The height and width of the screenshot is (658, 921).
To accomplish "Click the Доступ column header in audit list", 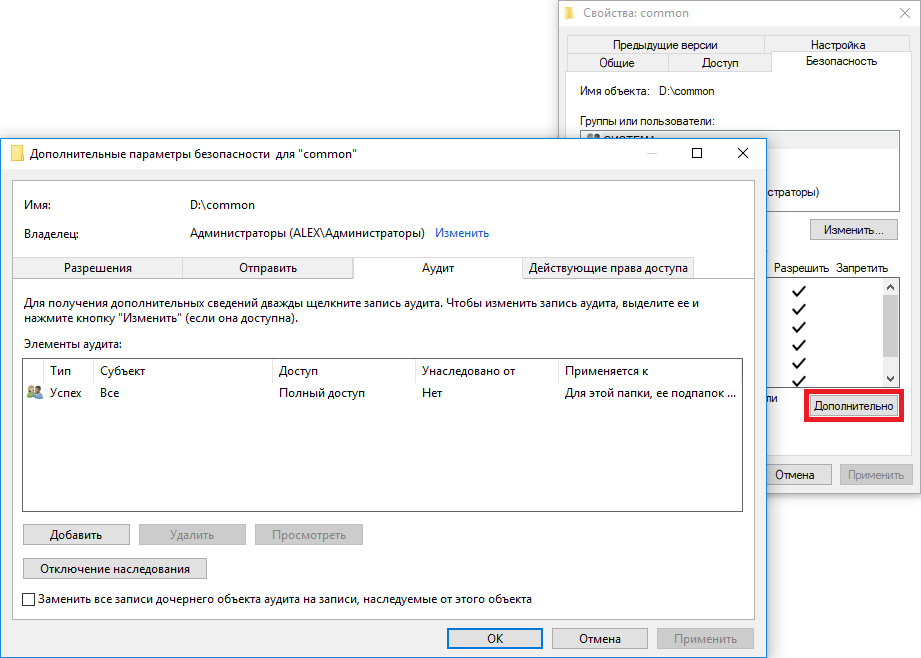I will point(344,371).
